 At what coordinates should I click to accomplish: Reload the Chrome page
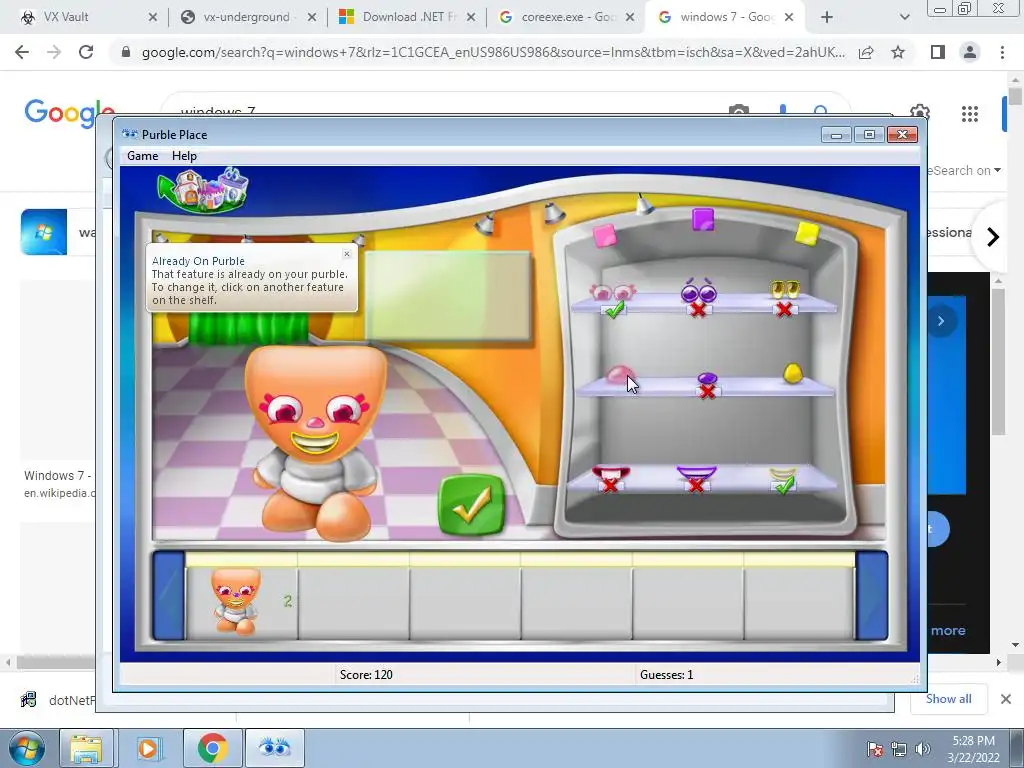point(86,52)
